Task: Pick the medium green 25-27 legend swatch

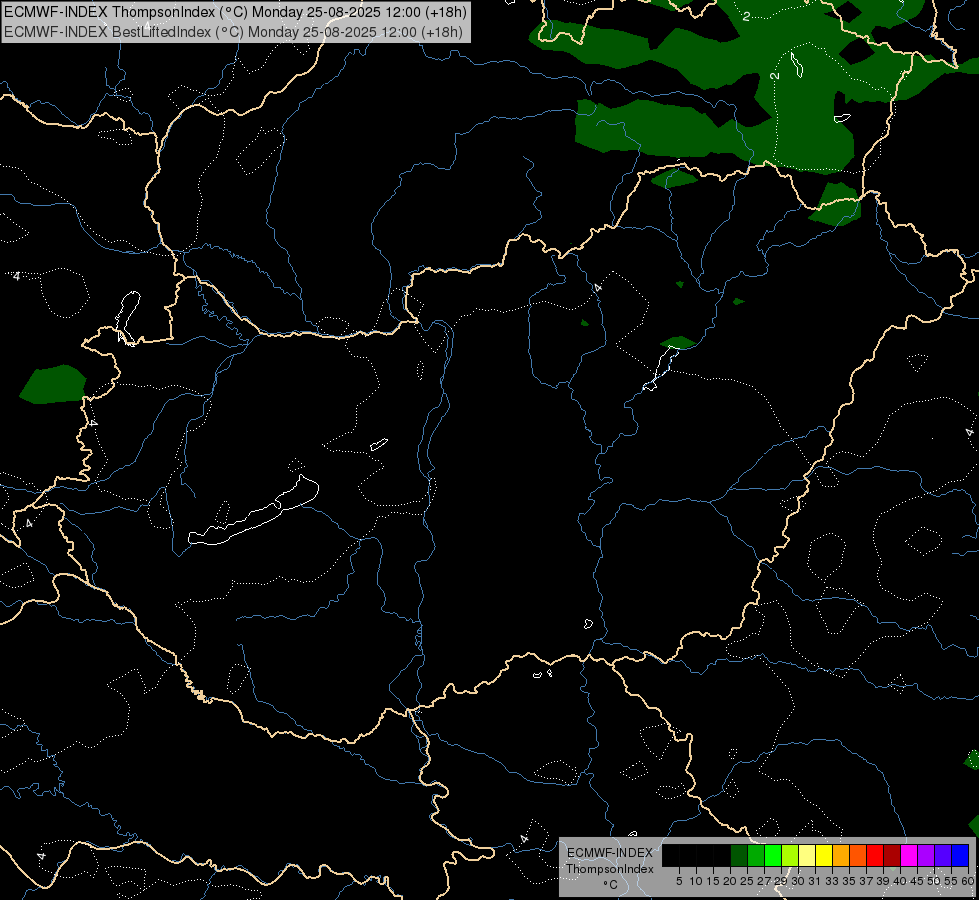Action: point(756,856)
